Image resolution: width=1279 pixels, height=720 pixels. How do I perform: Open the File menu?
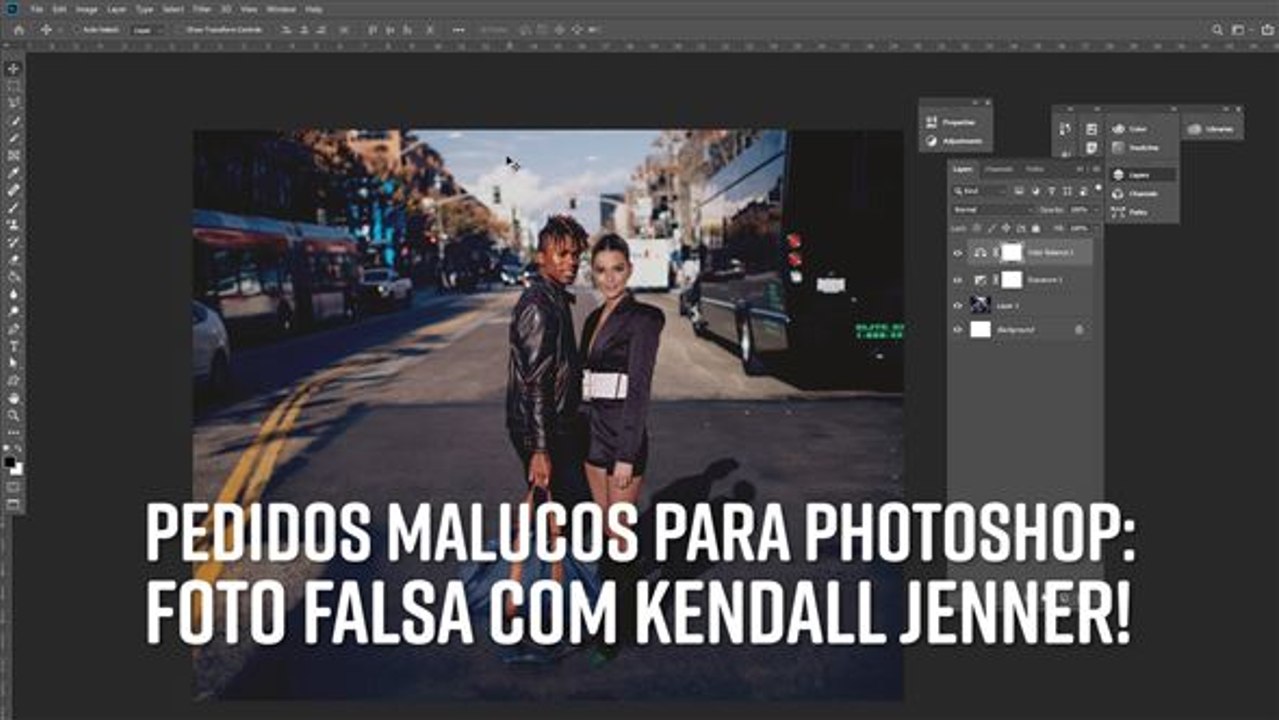pos(36,9)
